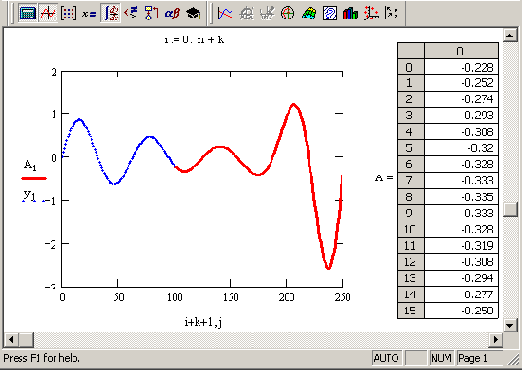The image size is (522, 370).
Task: Select the row 2 cell showing -0.274
Action: click(461, 99)
